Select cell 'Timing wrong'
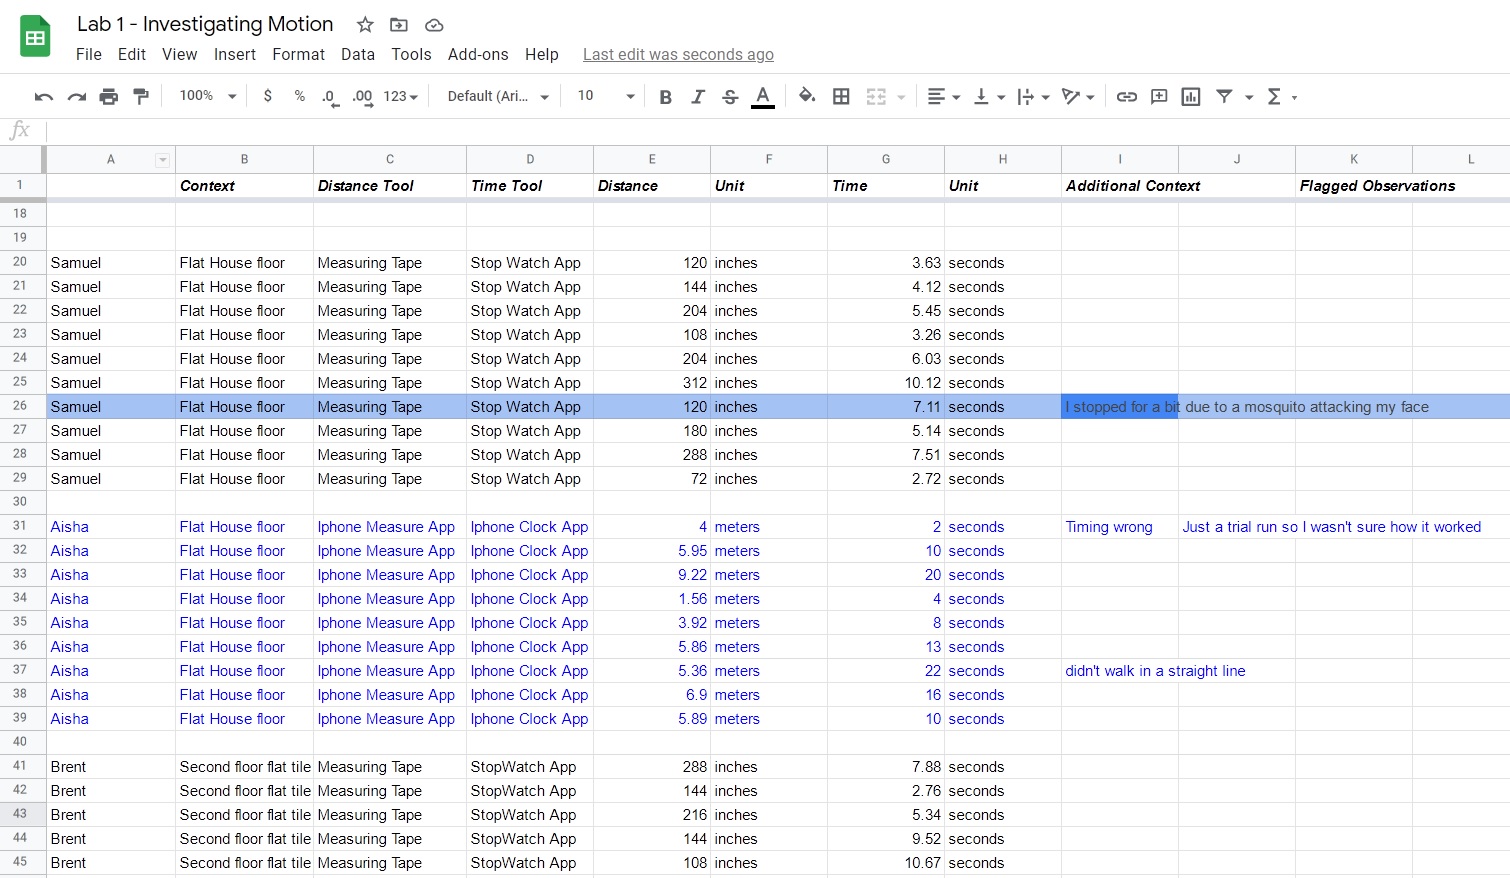 pyautogui.click(x=1120, y=527)
